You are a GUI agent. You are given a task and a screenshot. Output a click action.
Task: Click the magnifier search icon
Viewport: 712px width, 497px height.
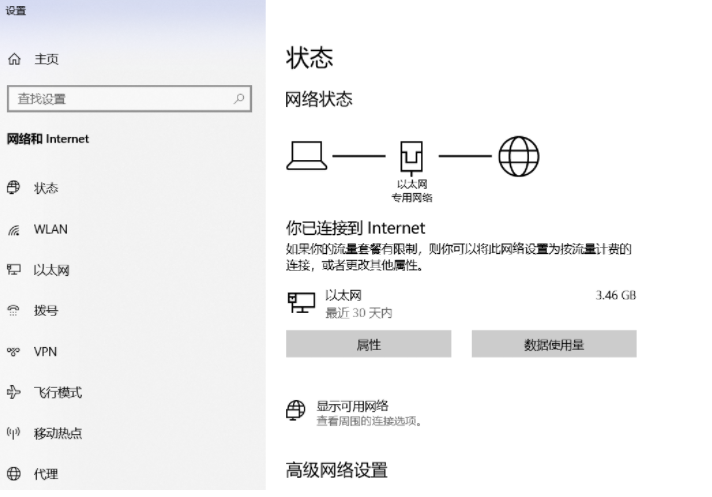coord(239,98)
